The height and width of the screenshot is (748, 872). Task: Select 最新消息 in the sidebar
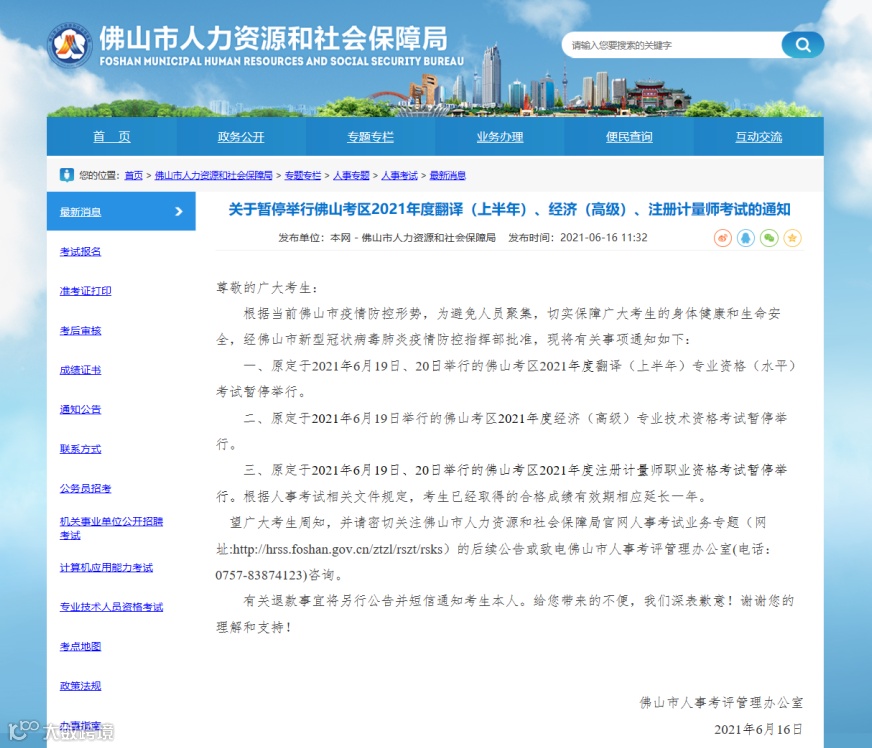pos(121,211)
